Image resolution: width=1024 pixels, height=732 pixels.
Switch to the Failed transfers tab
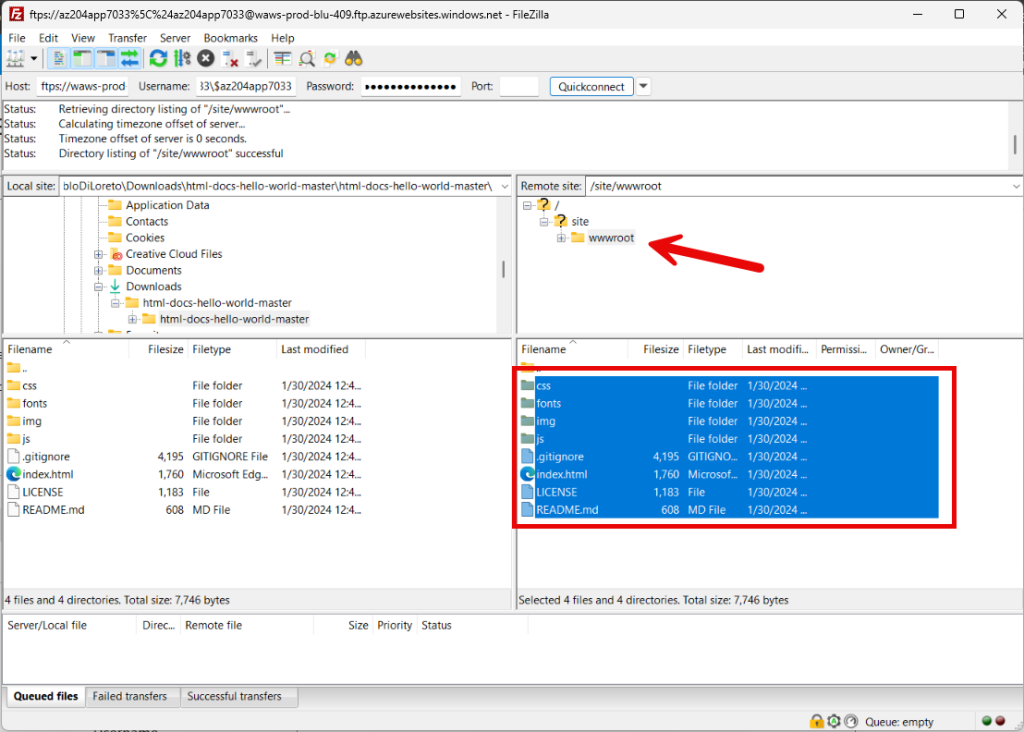click(x=128, y=696)
